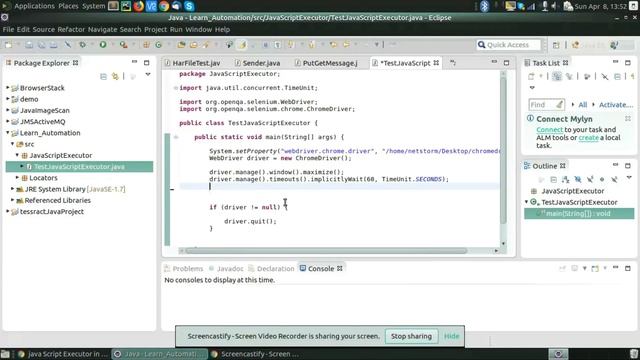Viewport: 640px width, 360px height.
Task: Expand the Locators package
Action: point(17,178)
